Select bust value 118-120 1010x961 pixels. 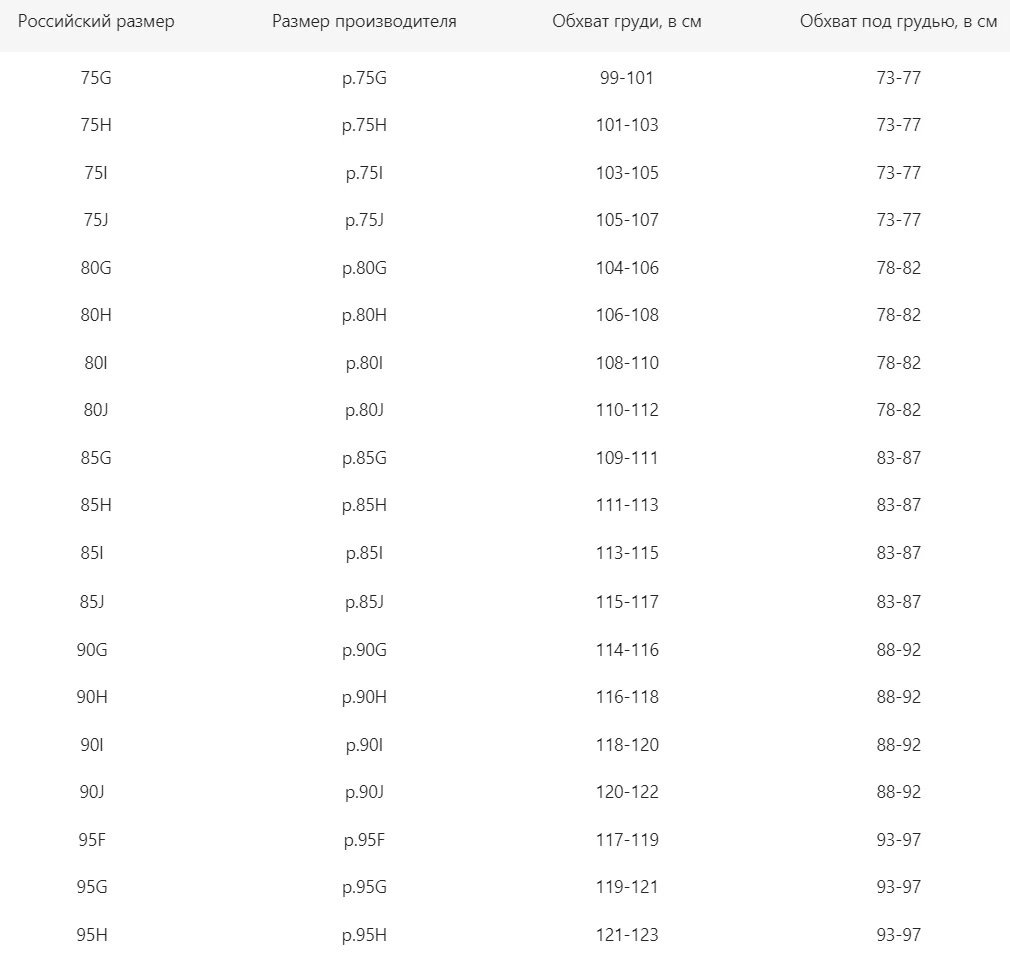point(627,745)
